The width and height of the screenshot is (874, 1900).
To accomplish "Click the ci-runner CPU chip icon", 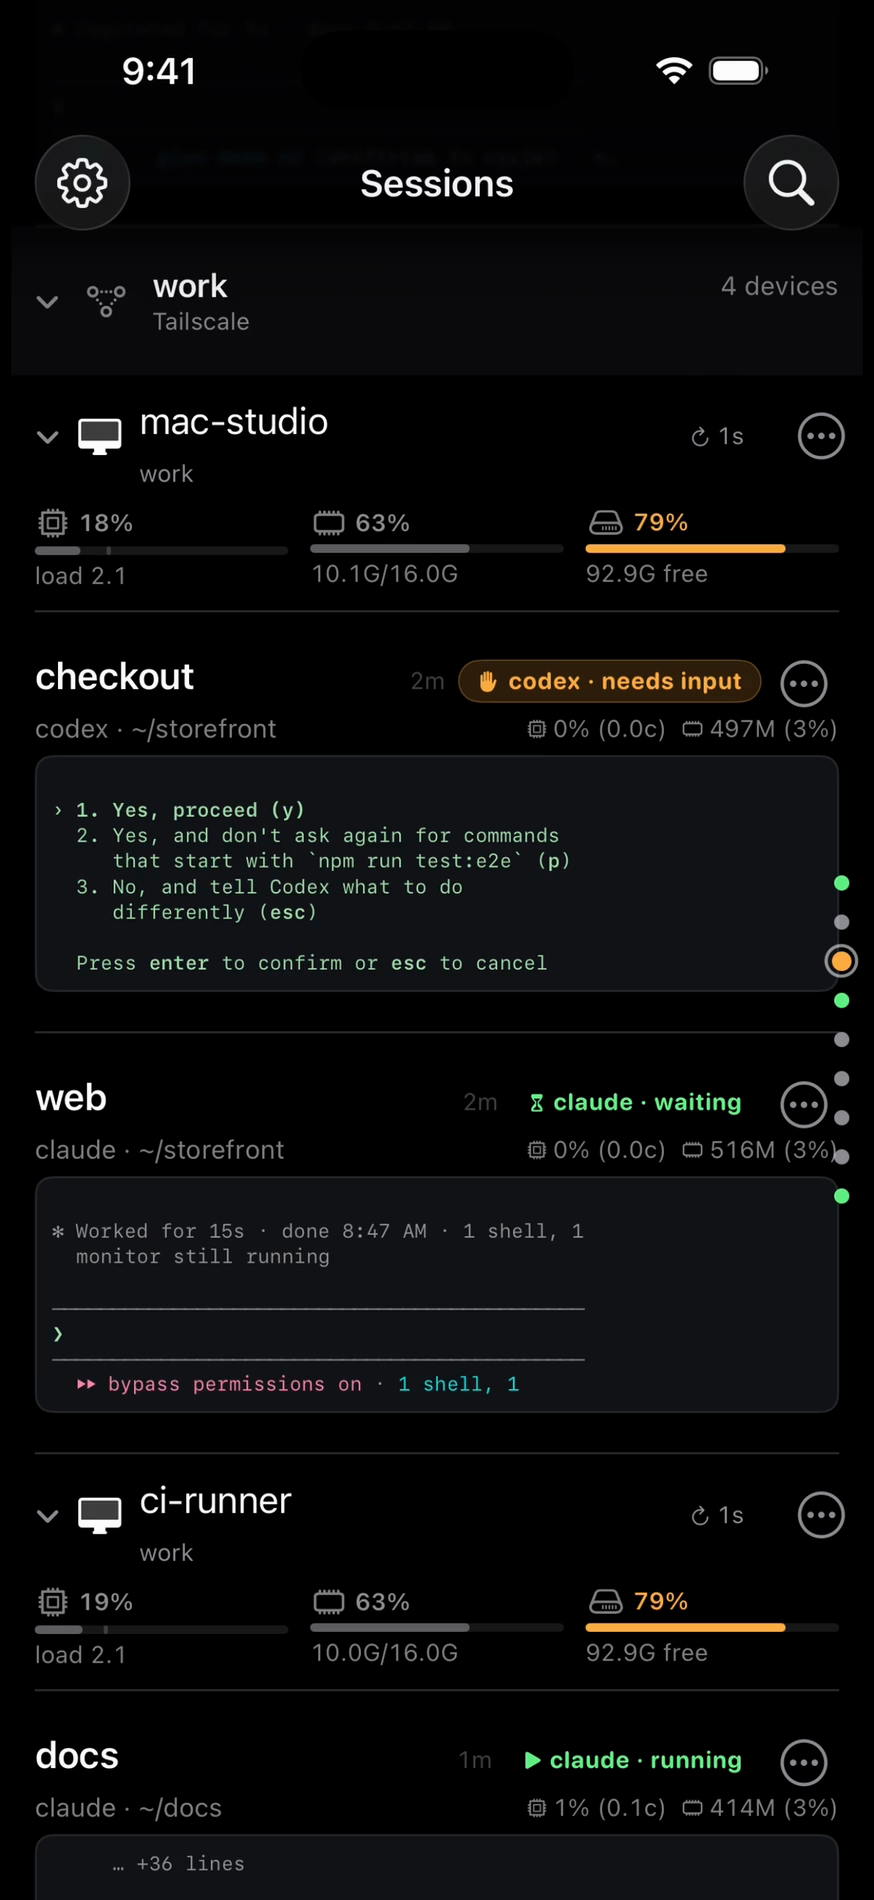I will (53, 1602).
